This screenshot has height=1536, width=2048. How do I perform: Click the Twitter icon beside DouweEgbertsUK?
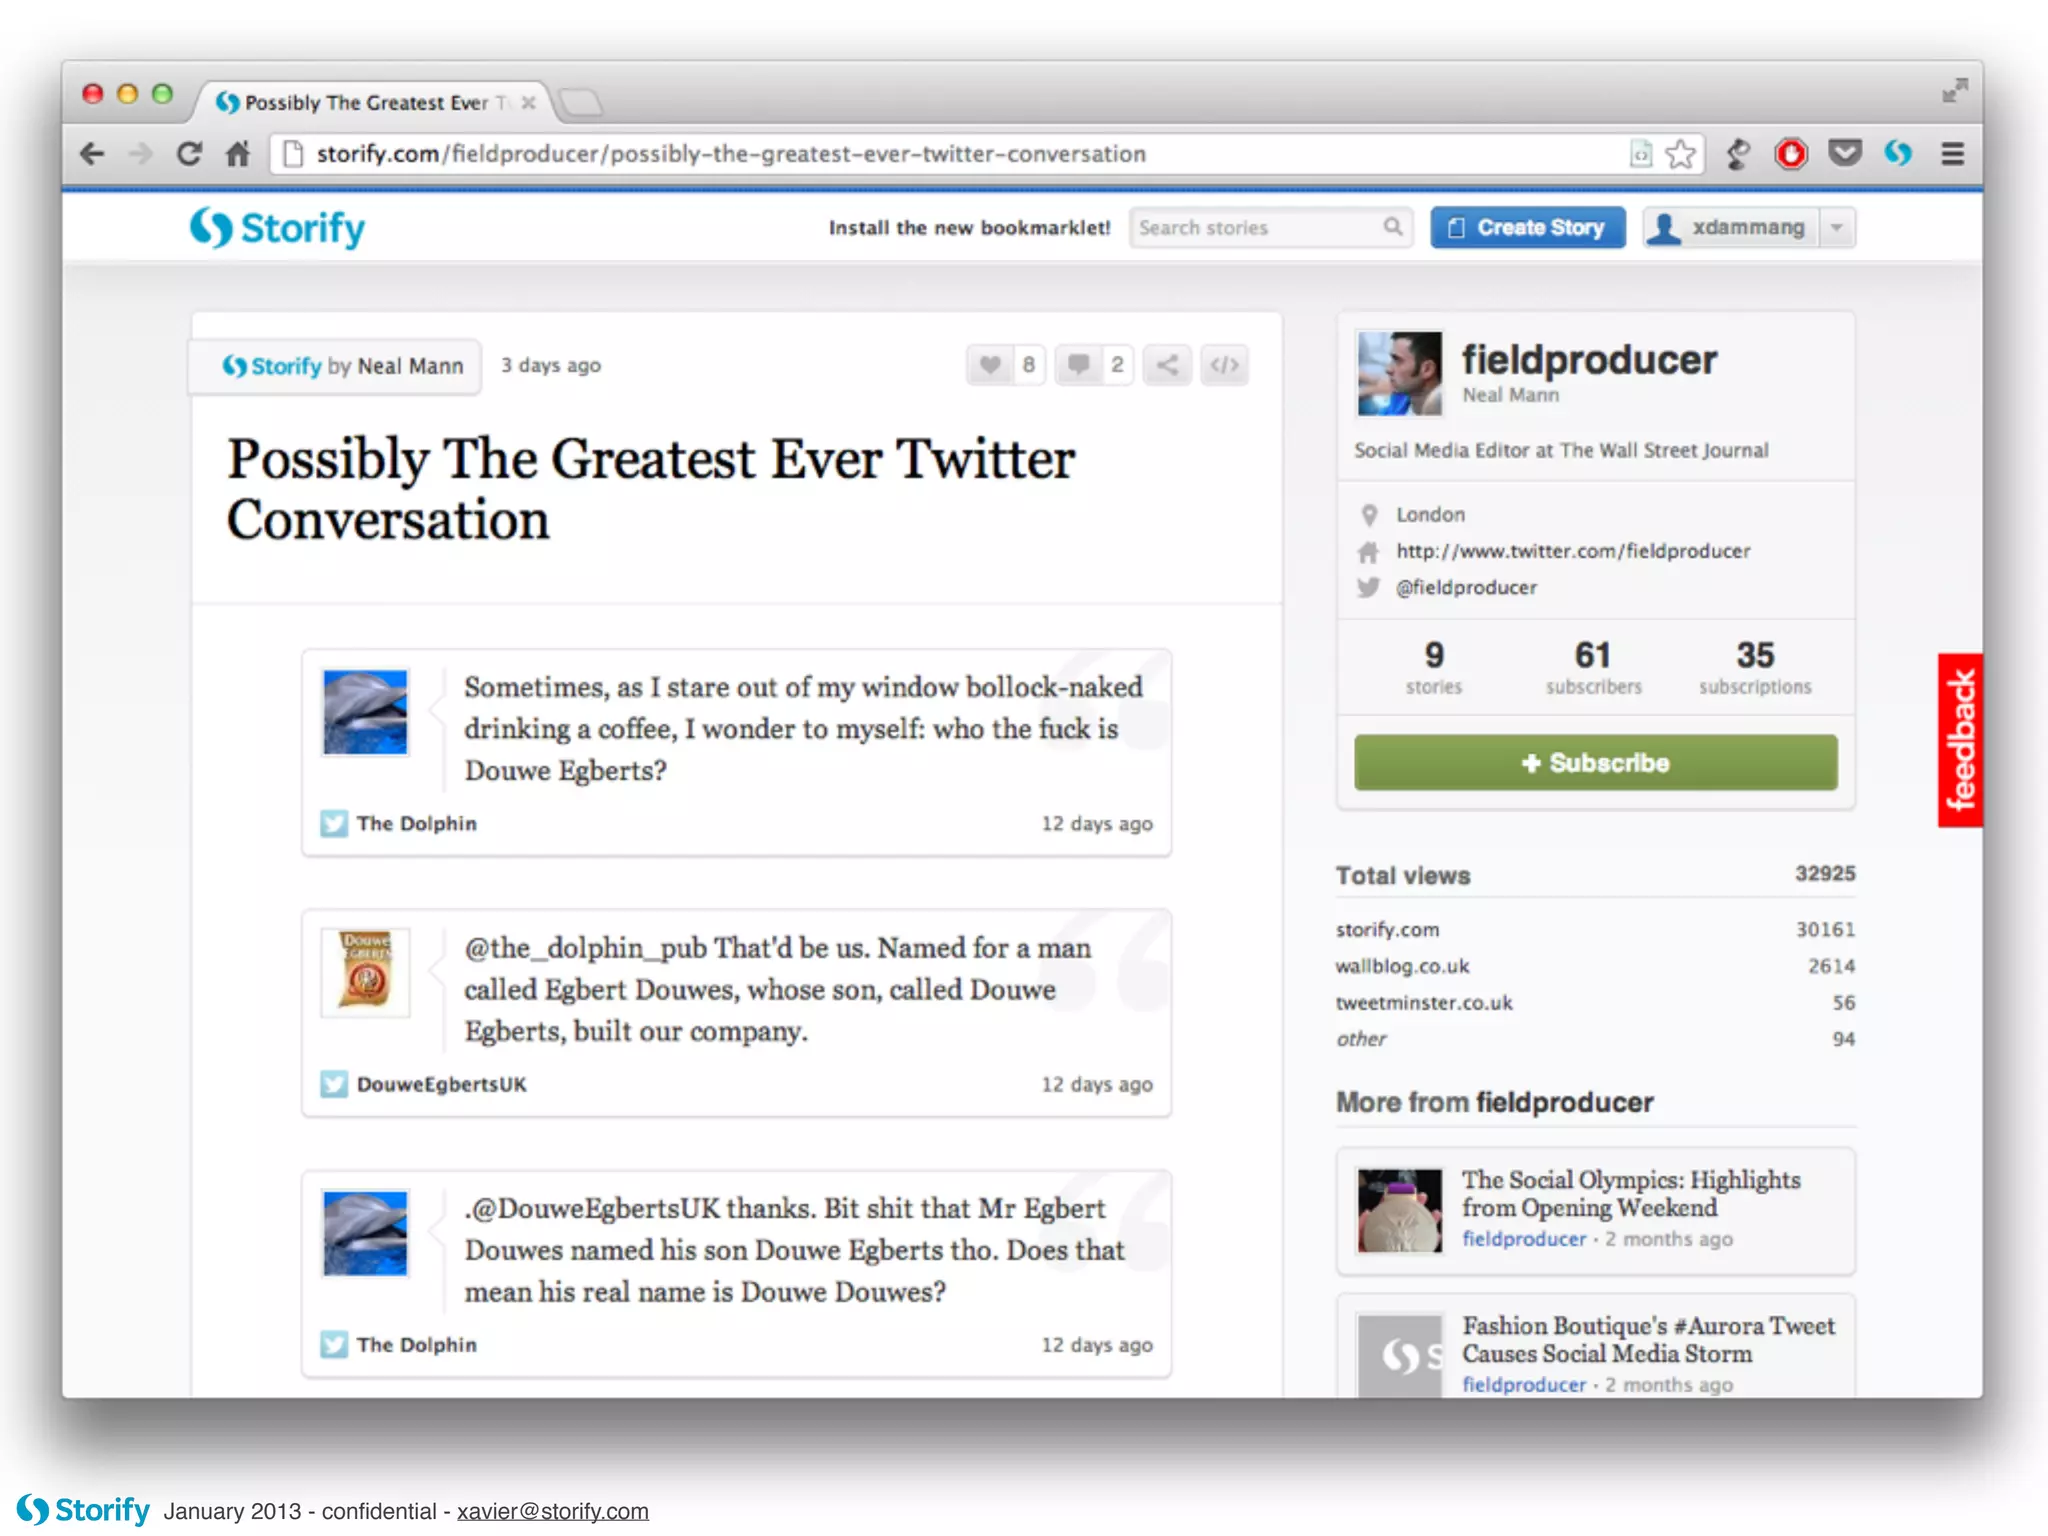click(334, 1084)
